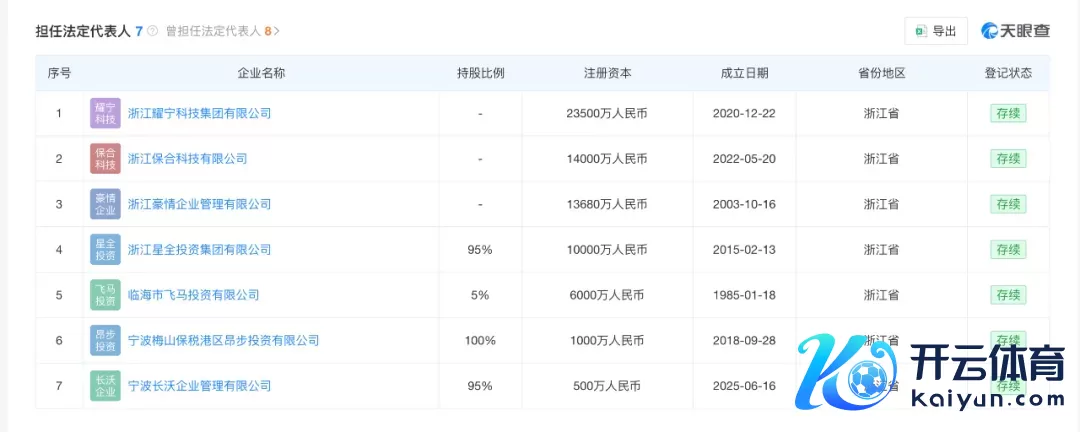This screenshot has height=432, width=1080.
Task: Open 浙江保合科技有限公司 company link
Action: pos(187,158)
